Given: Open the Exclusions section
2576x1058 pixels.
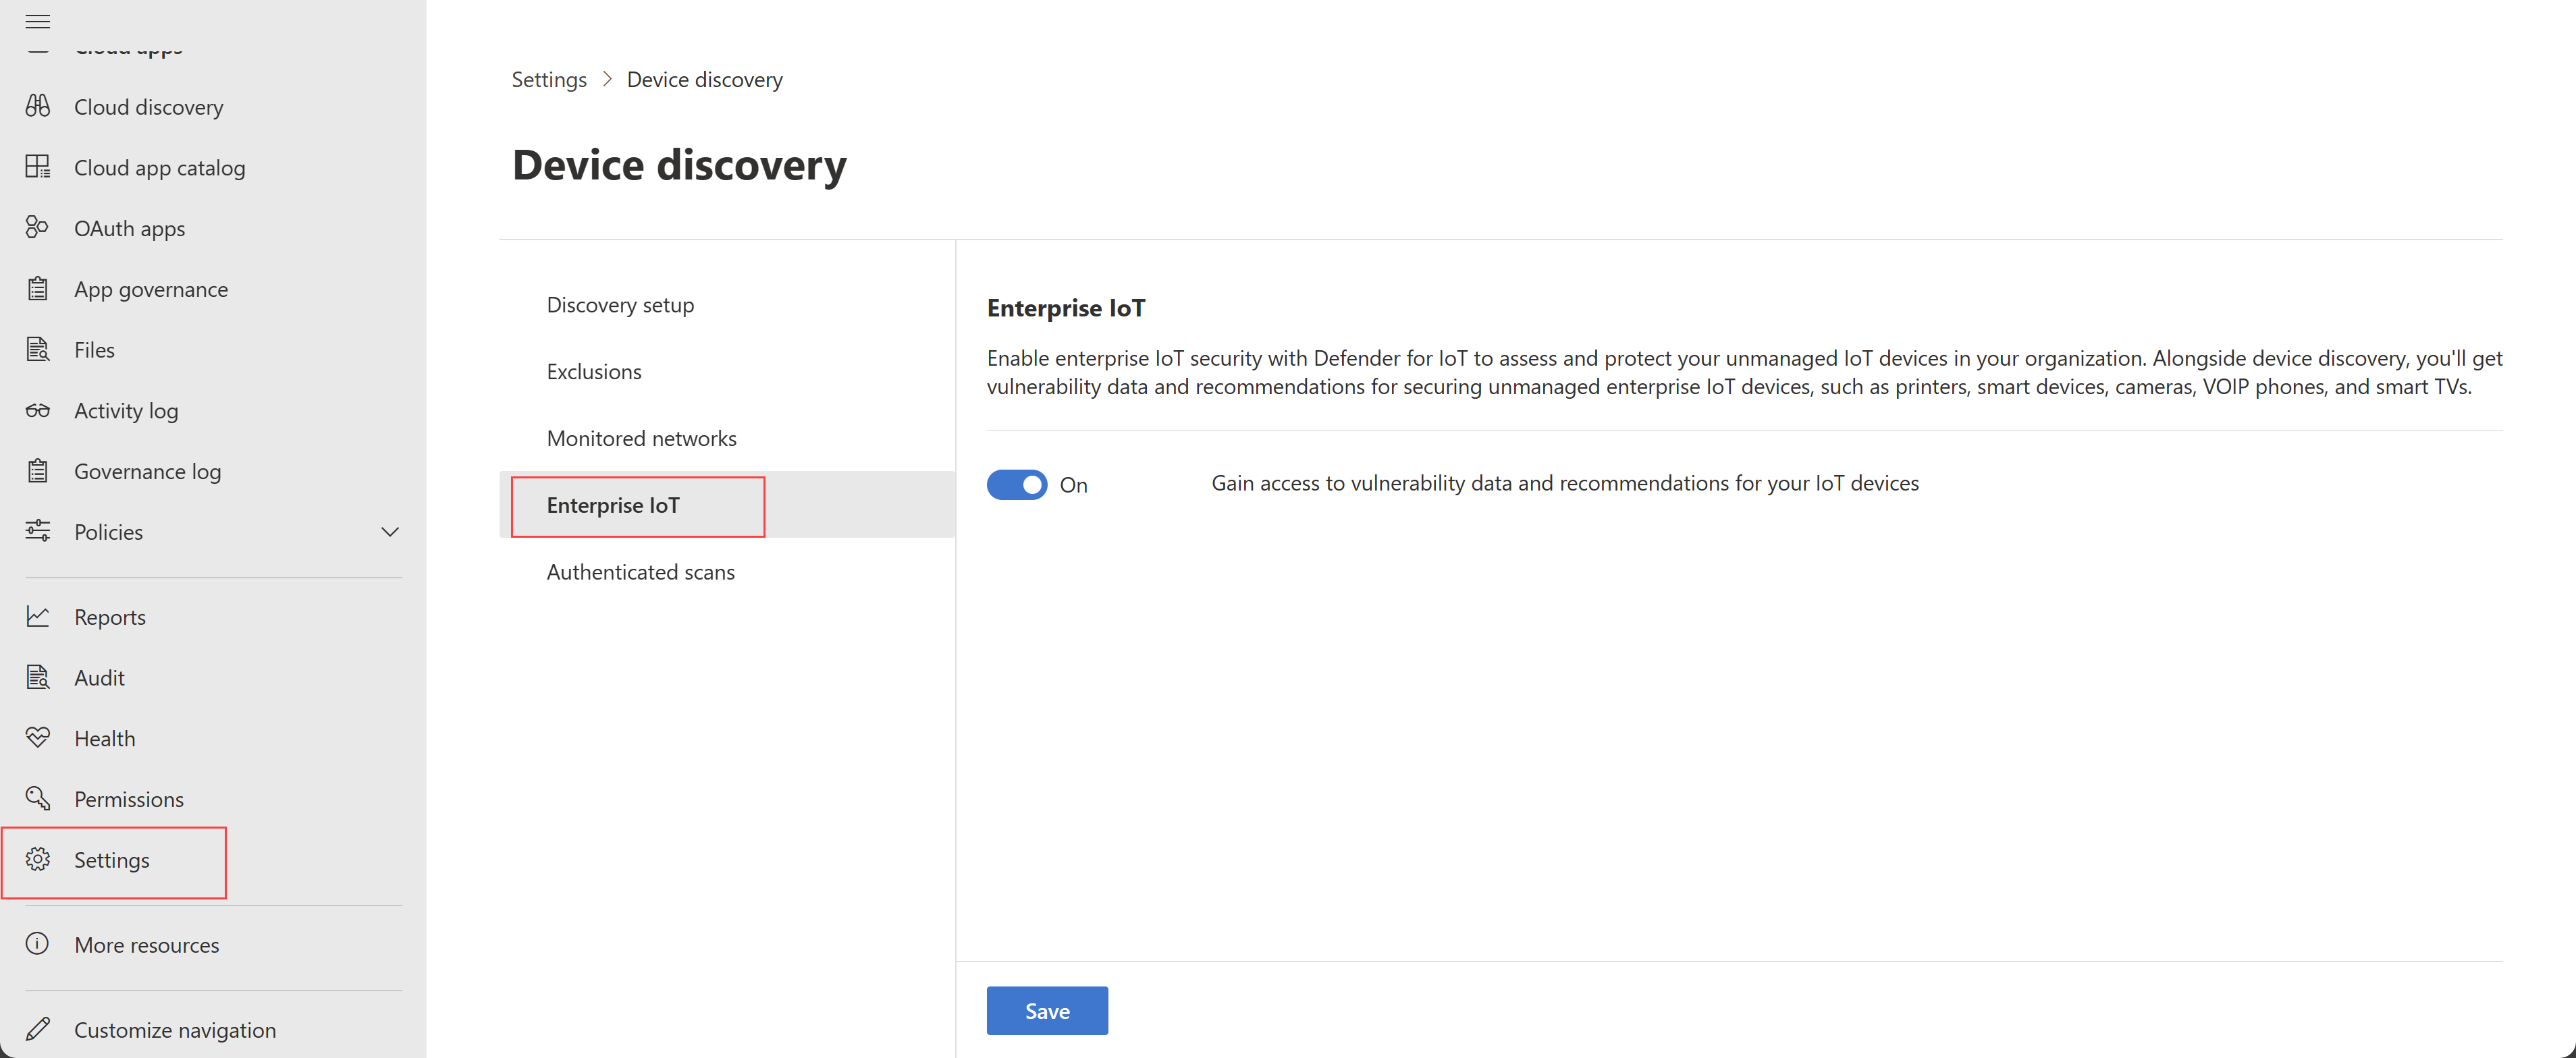Looking at the screenshot, I should (x=593, y=370).
